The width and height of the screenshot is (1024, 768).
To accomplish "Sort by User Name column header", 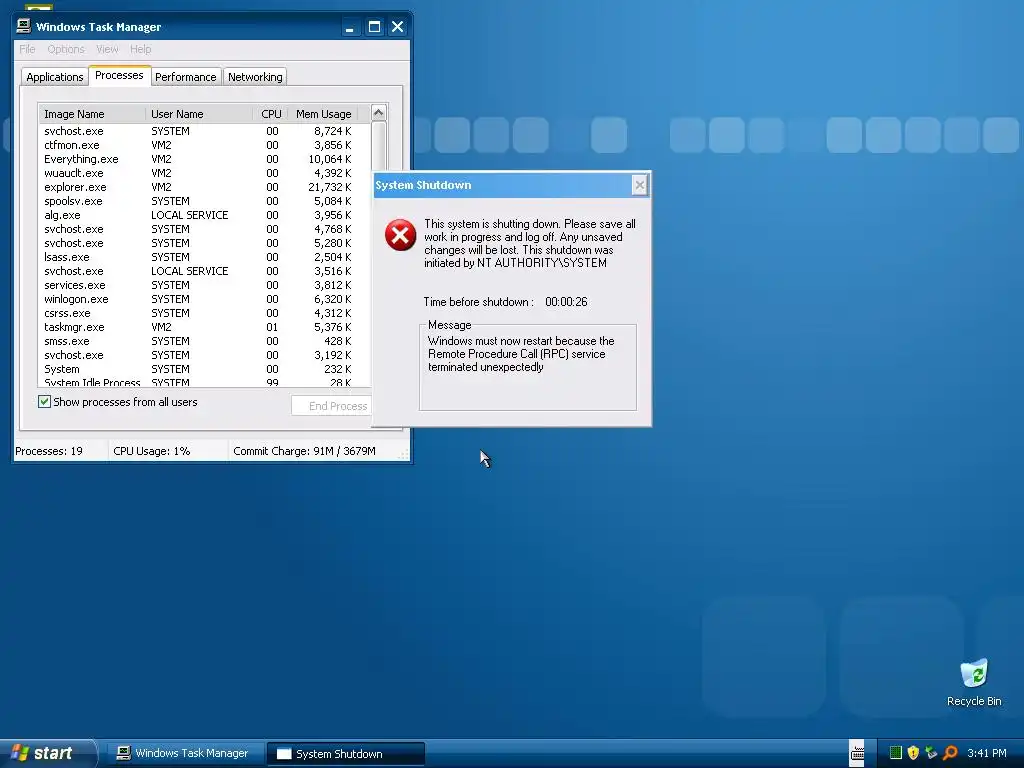I will click(199, 114).
